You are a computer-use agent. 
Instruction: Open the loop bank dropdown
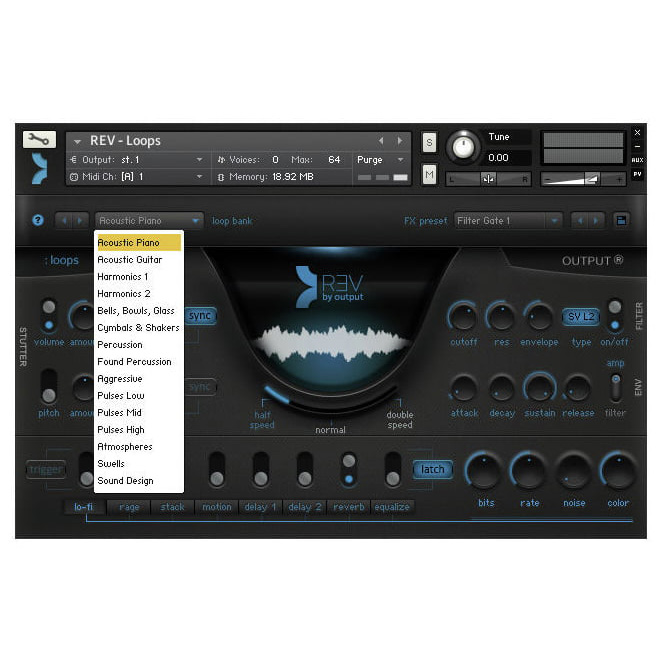tap(149, 220)
